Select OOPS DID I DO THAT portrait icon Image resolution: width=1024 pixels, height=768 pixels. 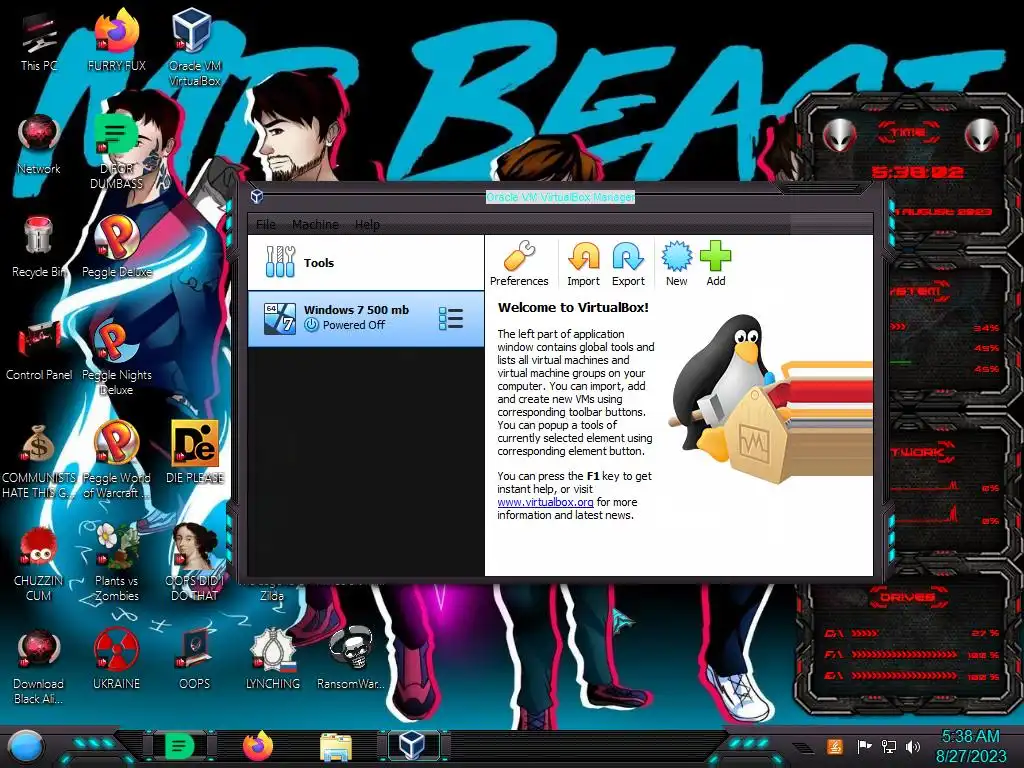coord(195,563)
